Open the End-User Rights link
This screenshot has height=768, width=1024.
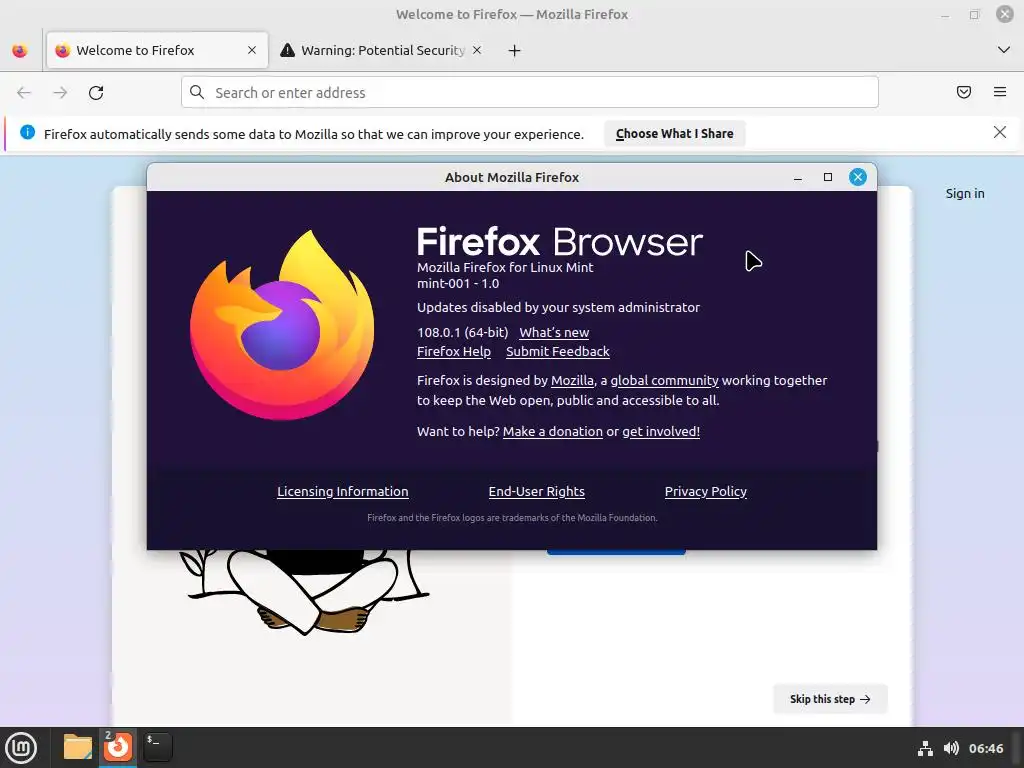537,492
